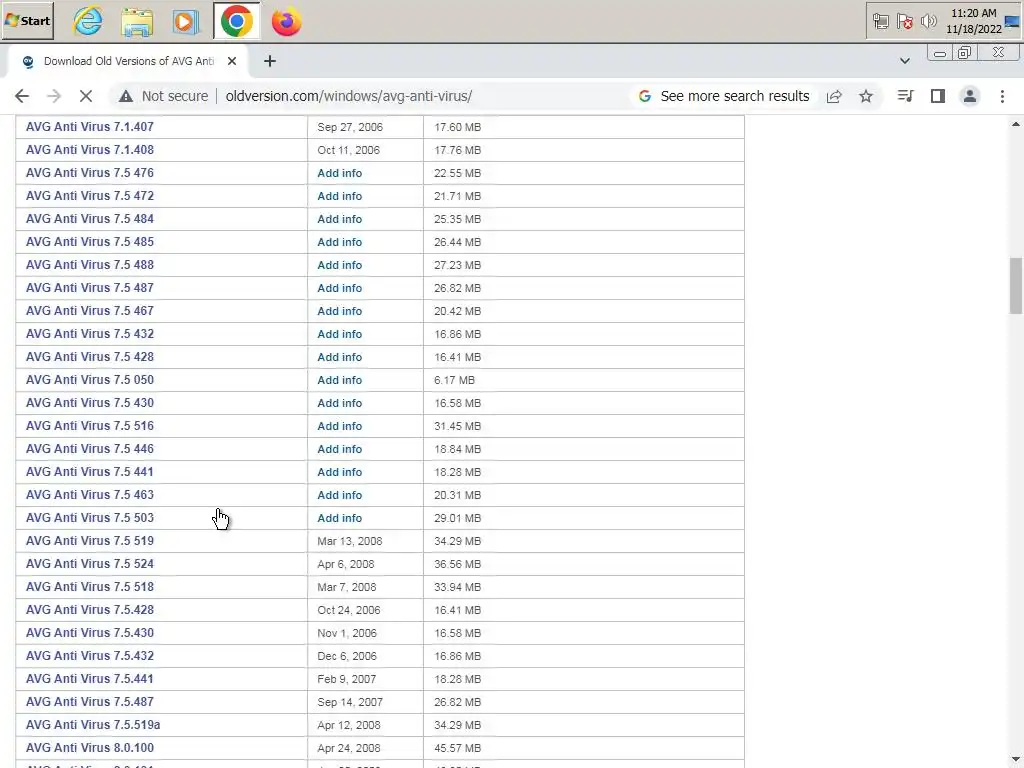Open AVG Anti Virus 7.5 516 link

[x=89, y=426]
